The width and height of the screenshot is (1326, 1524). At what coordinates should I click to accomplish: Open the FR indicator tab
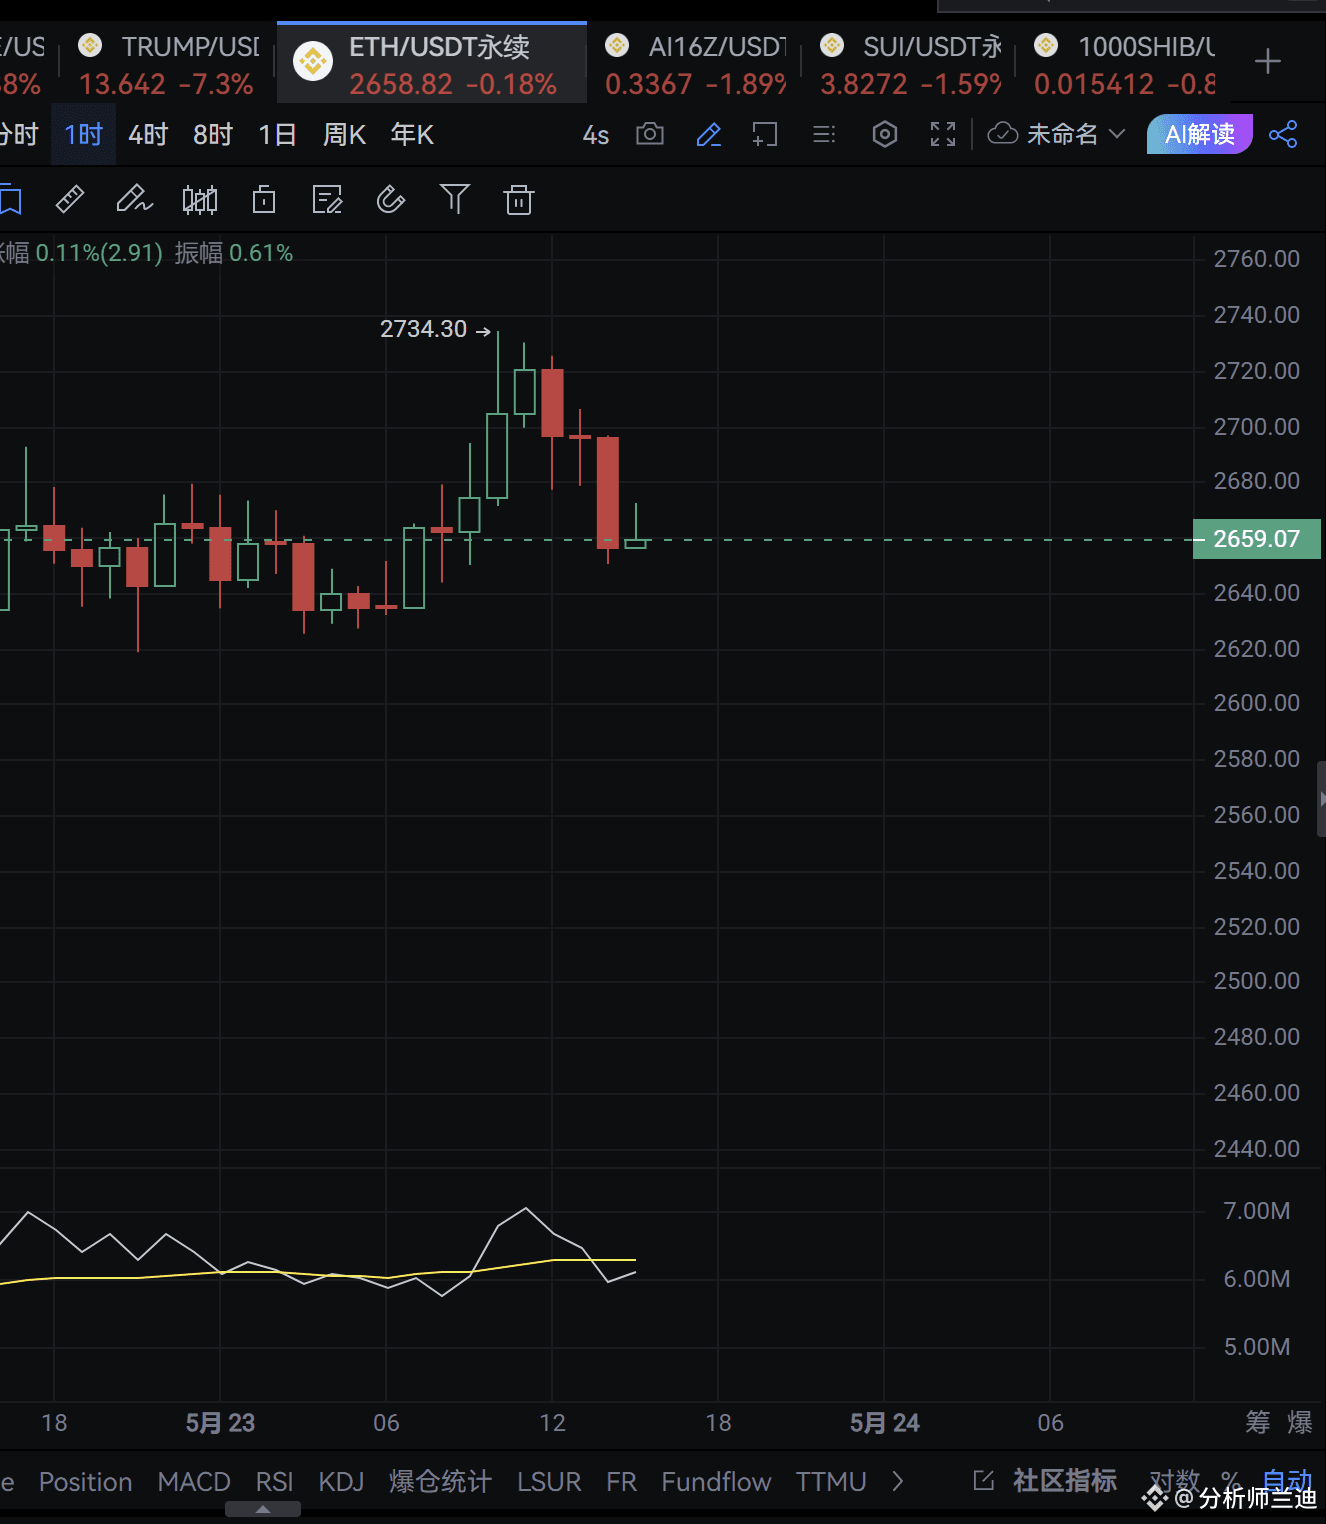click(621, 1482)
